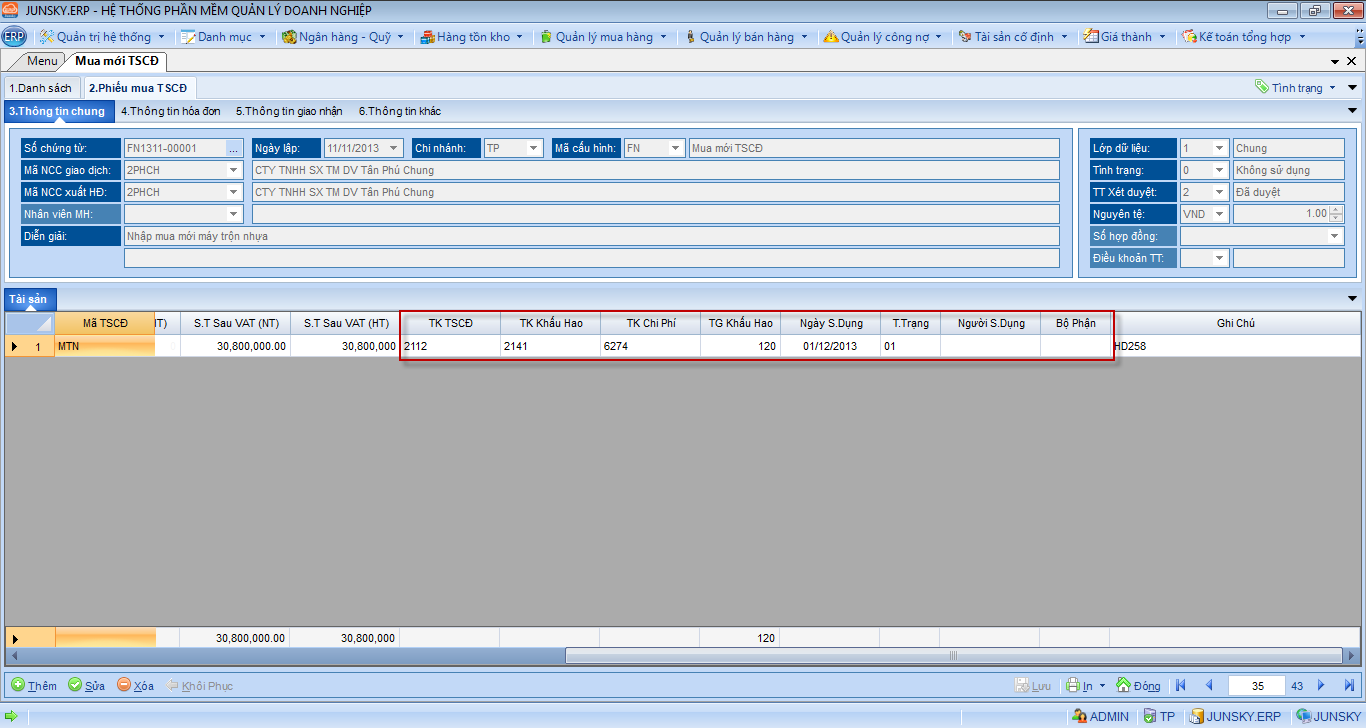Click the ADMIN user status icon
This screenshot has width=1366, height=728.
coord(1079,716)
